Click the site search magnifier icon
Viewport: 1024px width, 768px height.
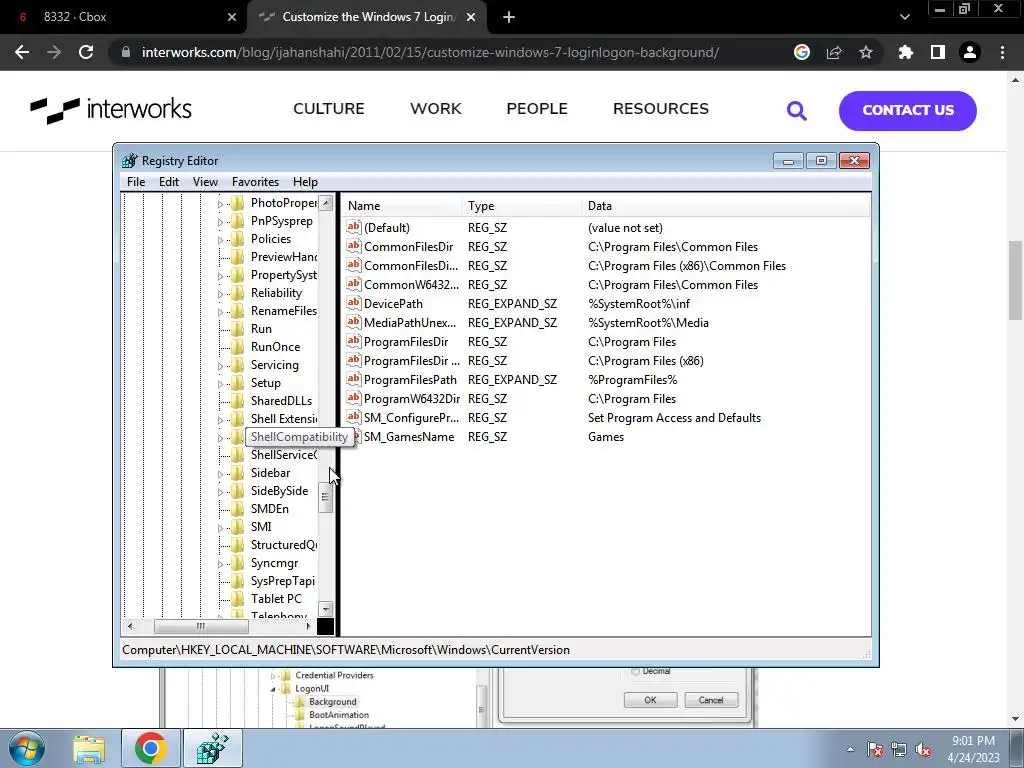coord(797,110)
